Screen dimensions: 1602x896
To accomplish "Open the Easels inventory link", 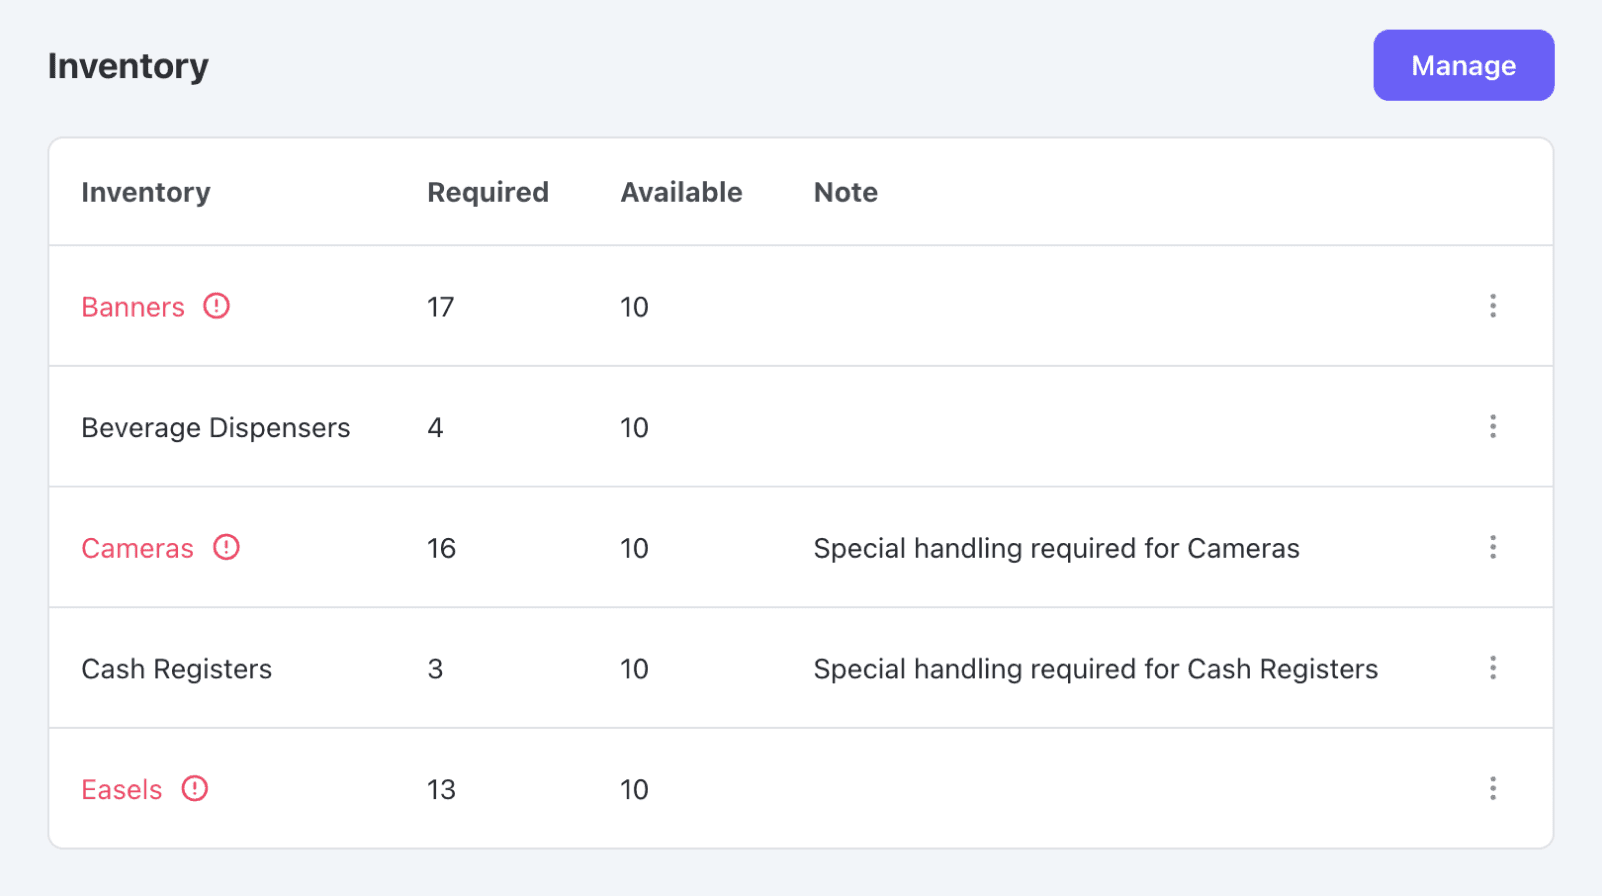I will click(121, 790).
